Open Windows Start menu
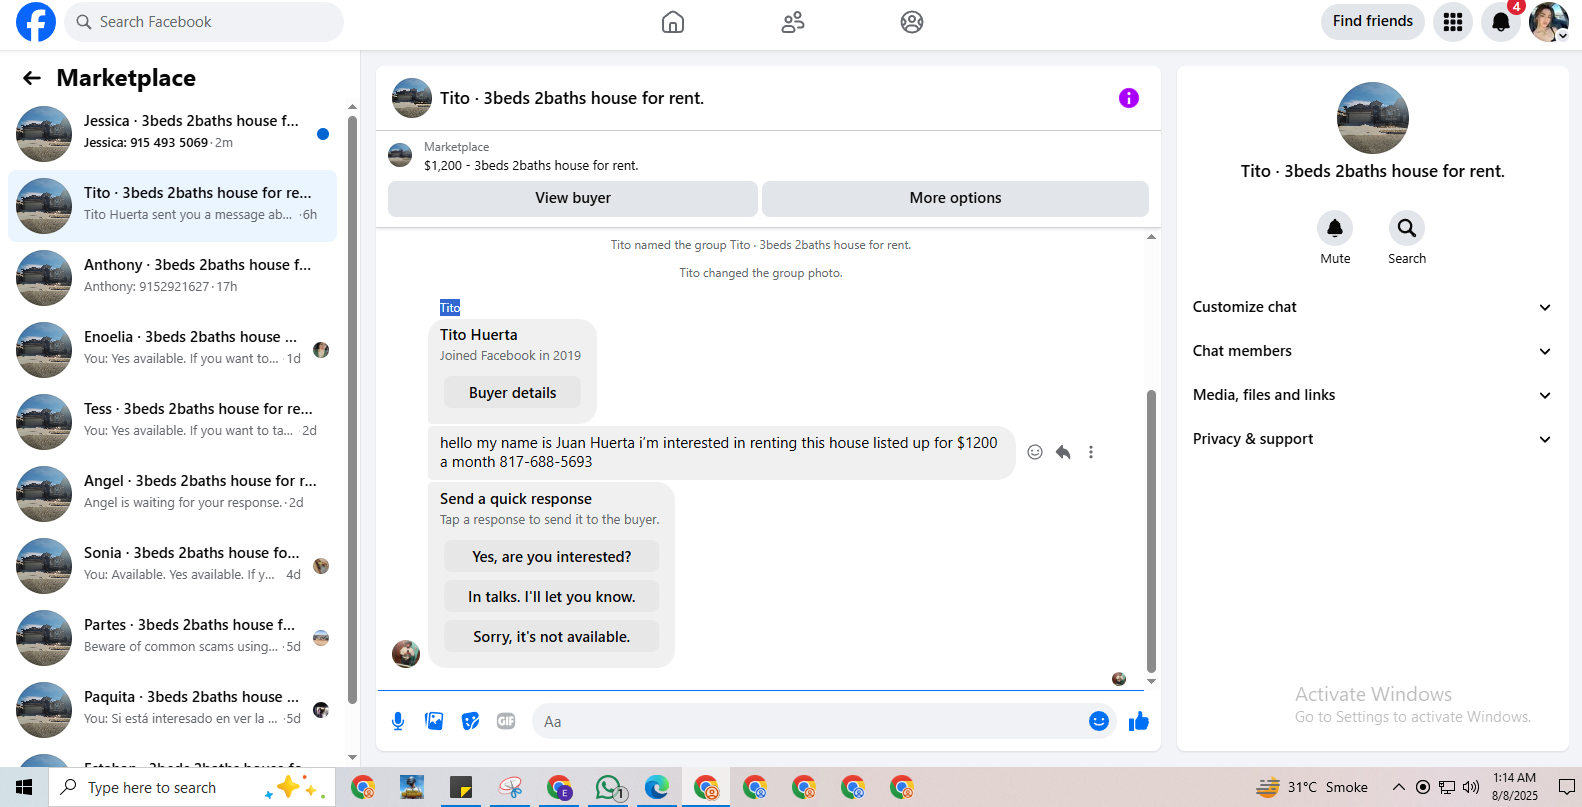 [x=24, y=788]
